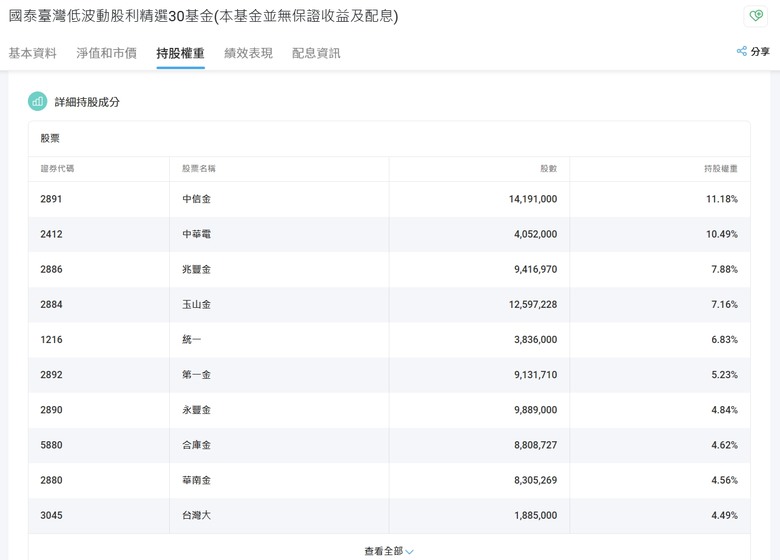
Task: Click weight value 4.49%
Action: 724,516
